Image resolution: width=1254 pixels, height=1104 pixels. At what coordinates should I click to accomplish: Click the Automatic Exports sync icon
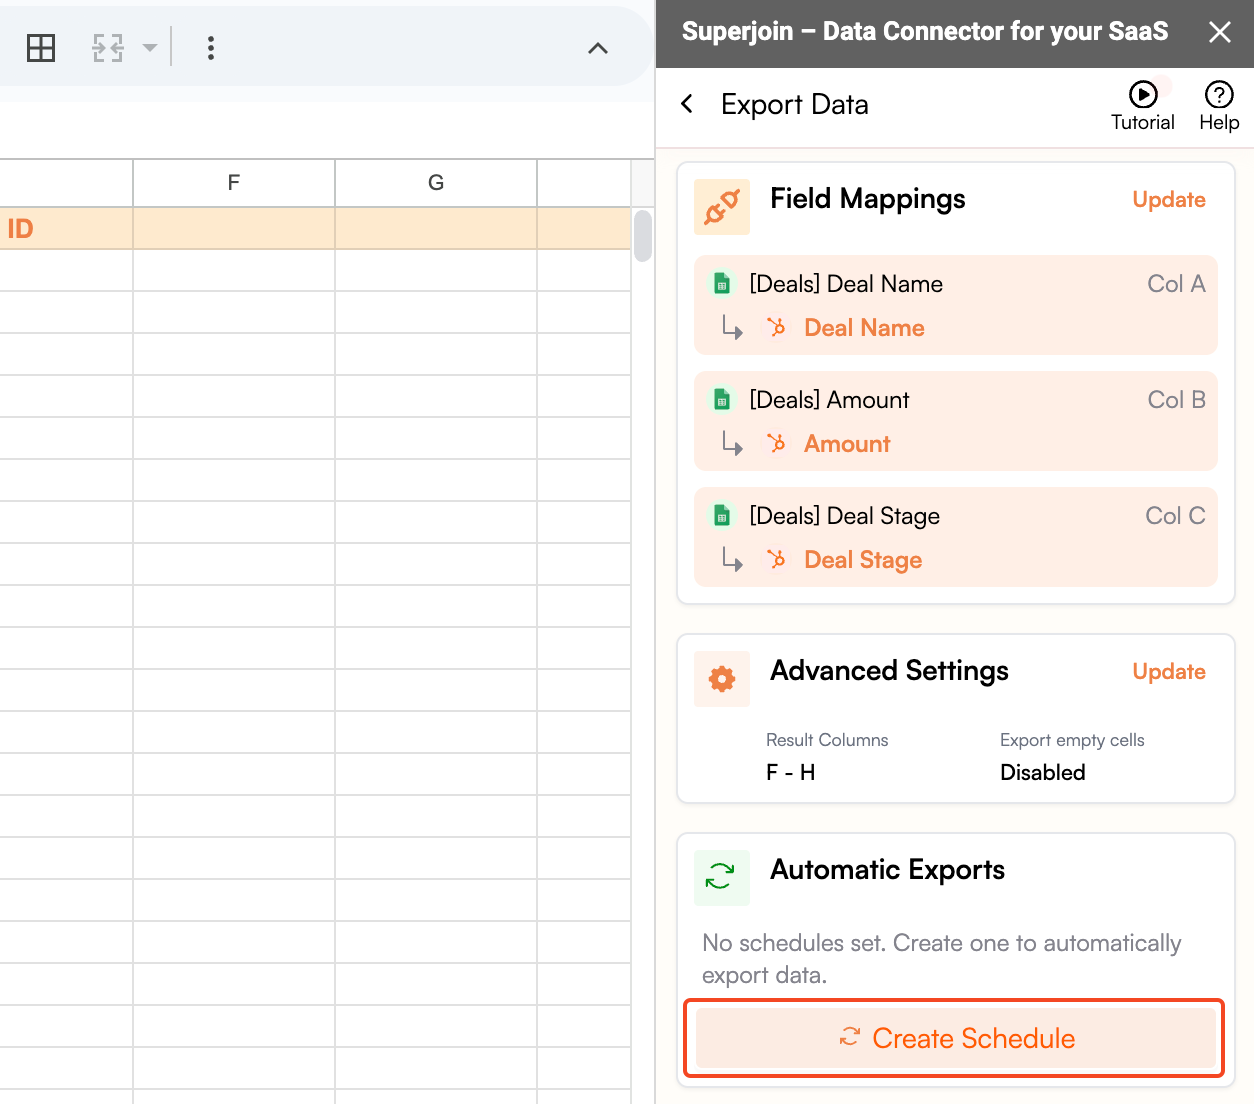click(x=722, y=878)
